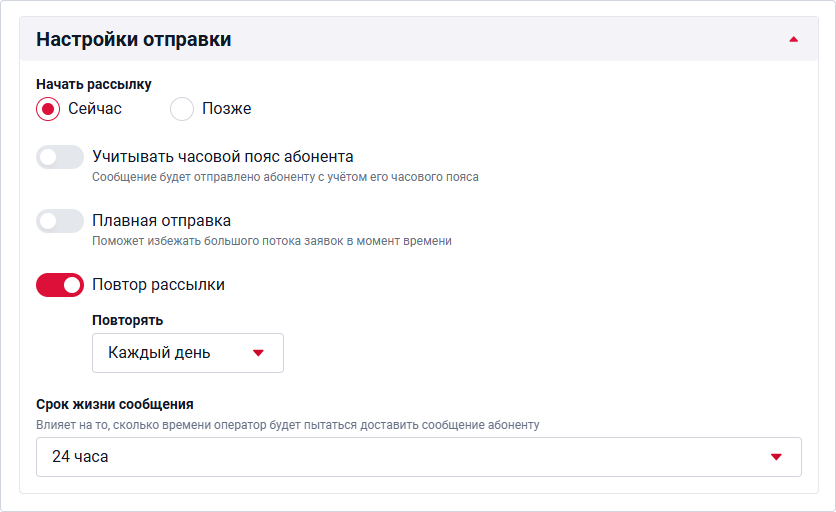Click red arrow in 24 часа dropdown
This screenshot has height=512, width=836.
(x=776, y=457)
